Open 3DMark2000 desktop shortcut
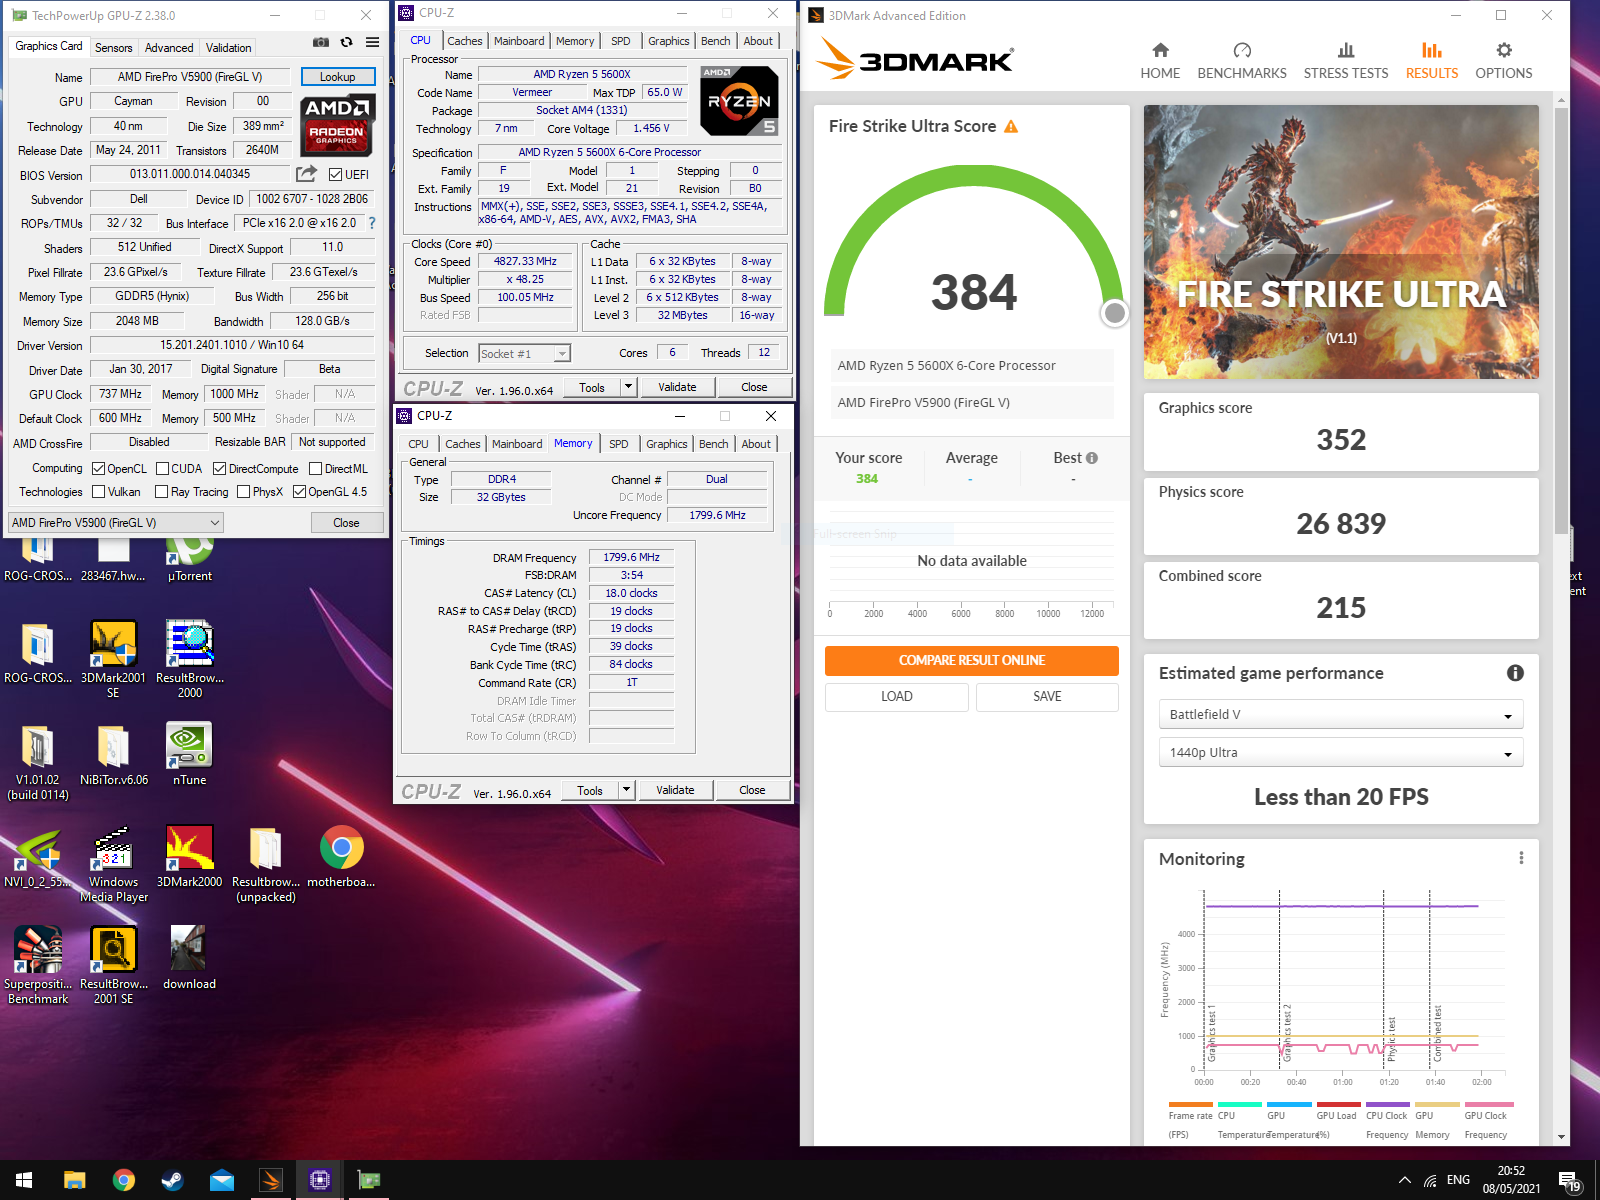The width and height of the screenshot is (1600, 1200). tap(189, 857)
